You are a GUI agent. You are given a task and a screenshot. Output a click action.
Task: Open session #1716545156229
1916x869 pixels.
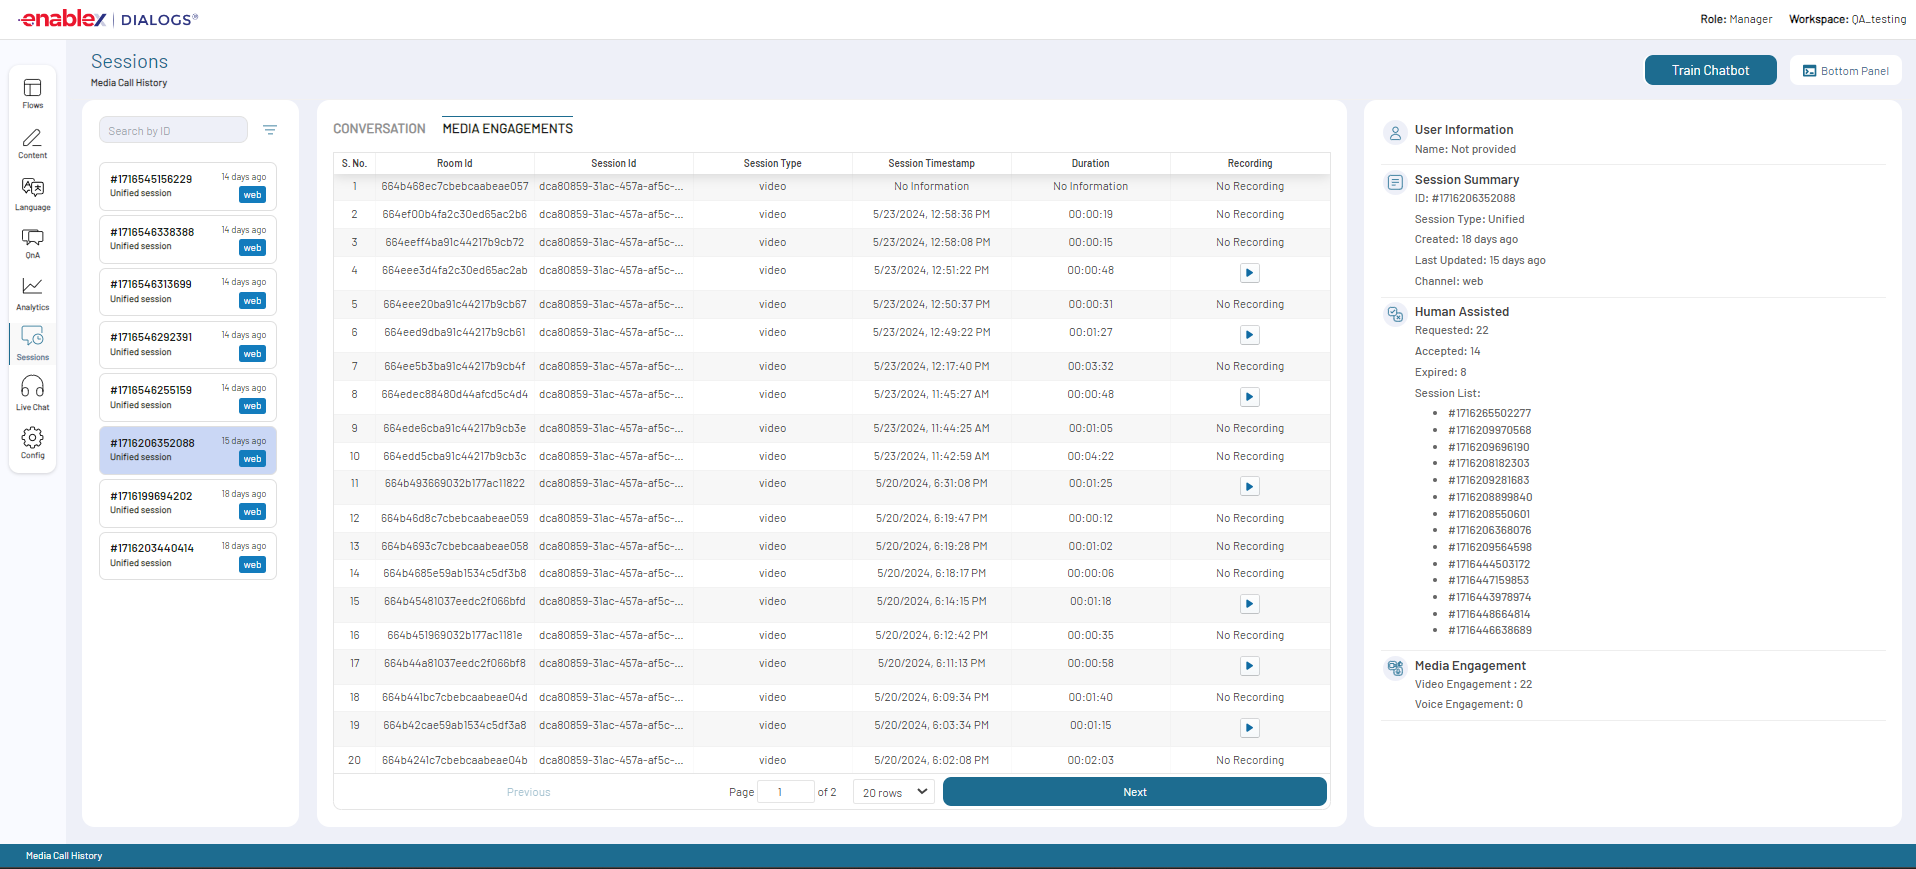[x=188, y=186]
